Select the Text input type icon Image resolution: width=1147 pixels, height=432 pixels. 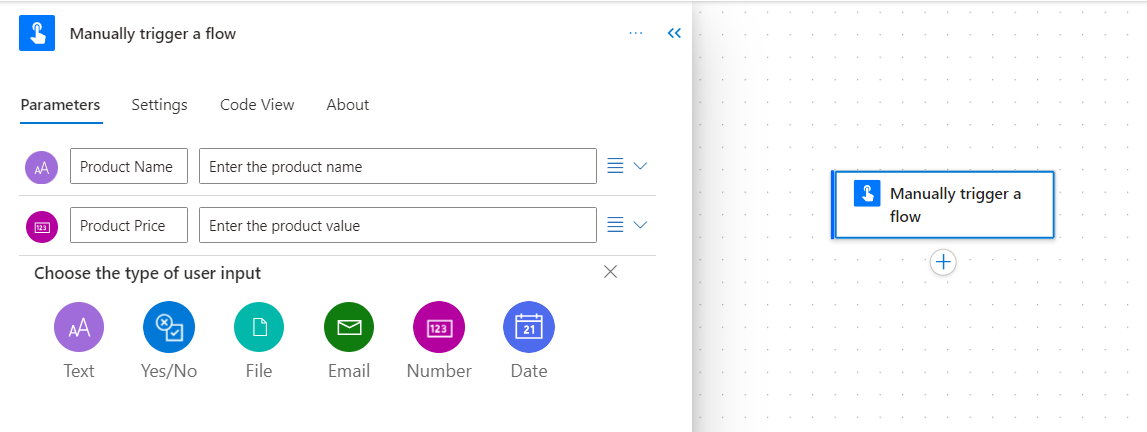coord(79,327)
